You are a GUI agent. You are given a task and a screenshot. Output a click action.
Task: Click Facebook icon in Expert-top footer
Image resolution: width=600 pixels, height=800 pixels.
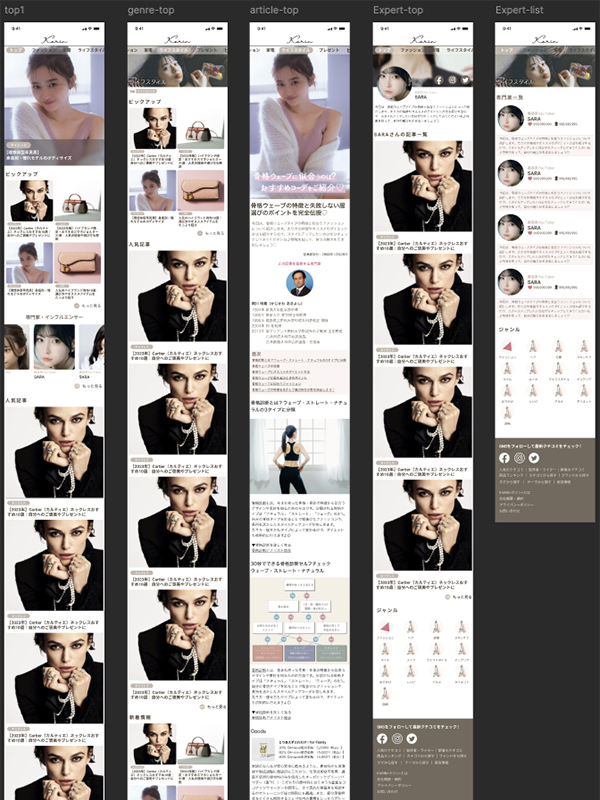(x=382, y=737)
